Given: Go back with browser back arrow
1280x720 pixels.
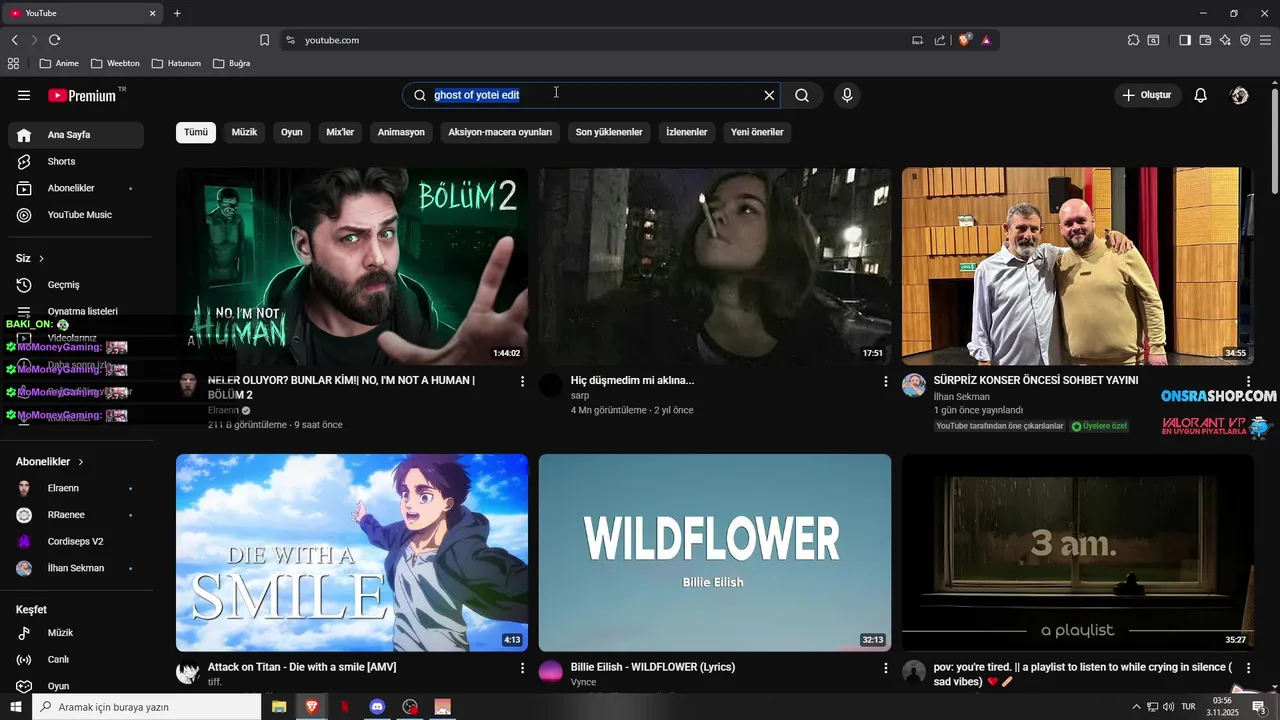Looking at the screenshot, I should coord(15,40).
